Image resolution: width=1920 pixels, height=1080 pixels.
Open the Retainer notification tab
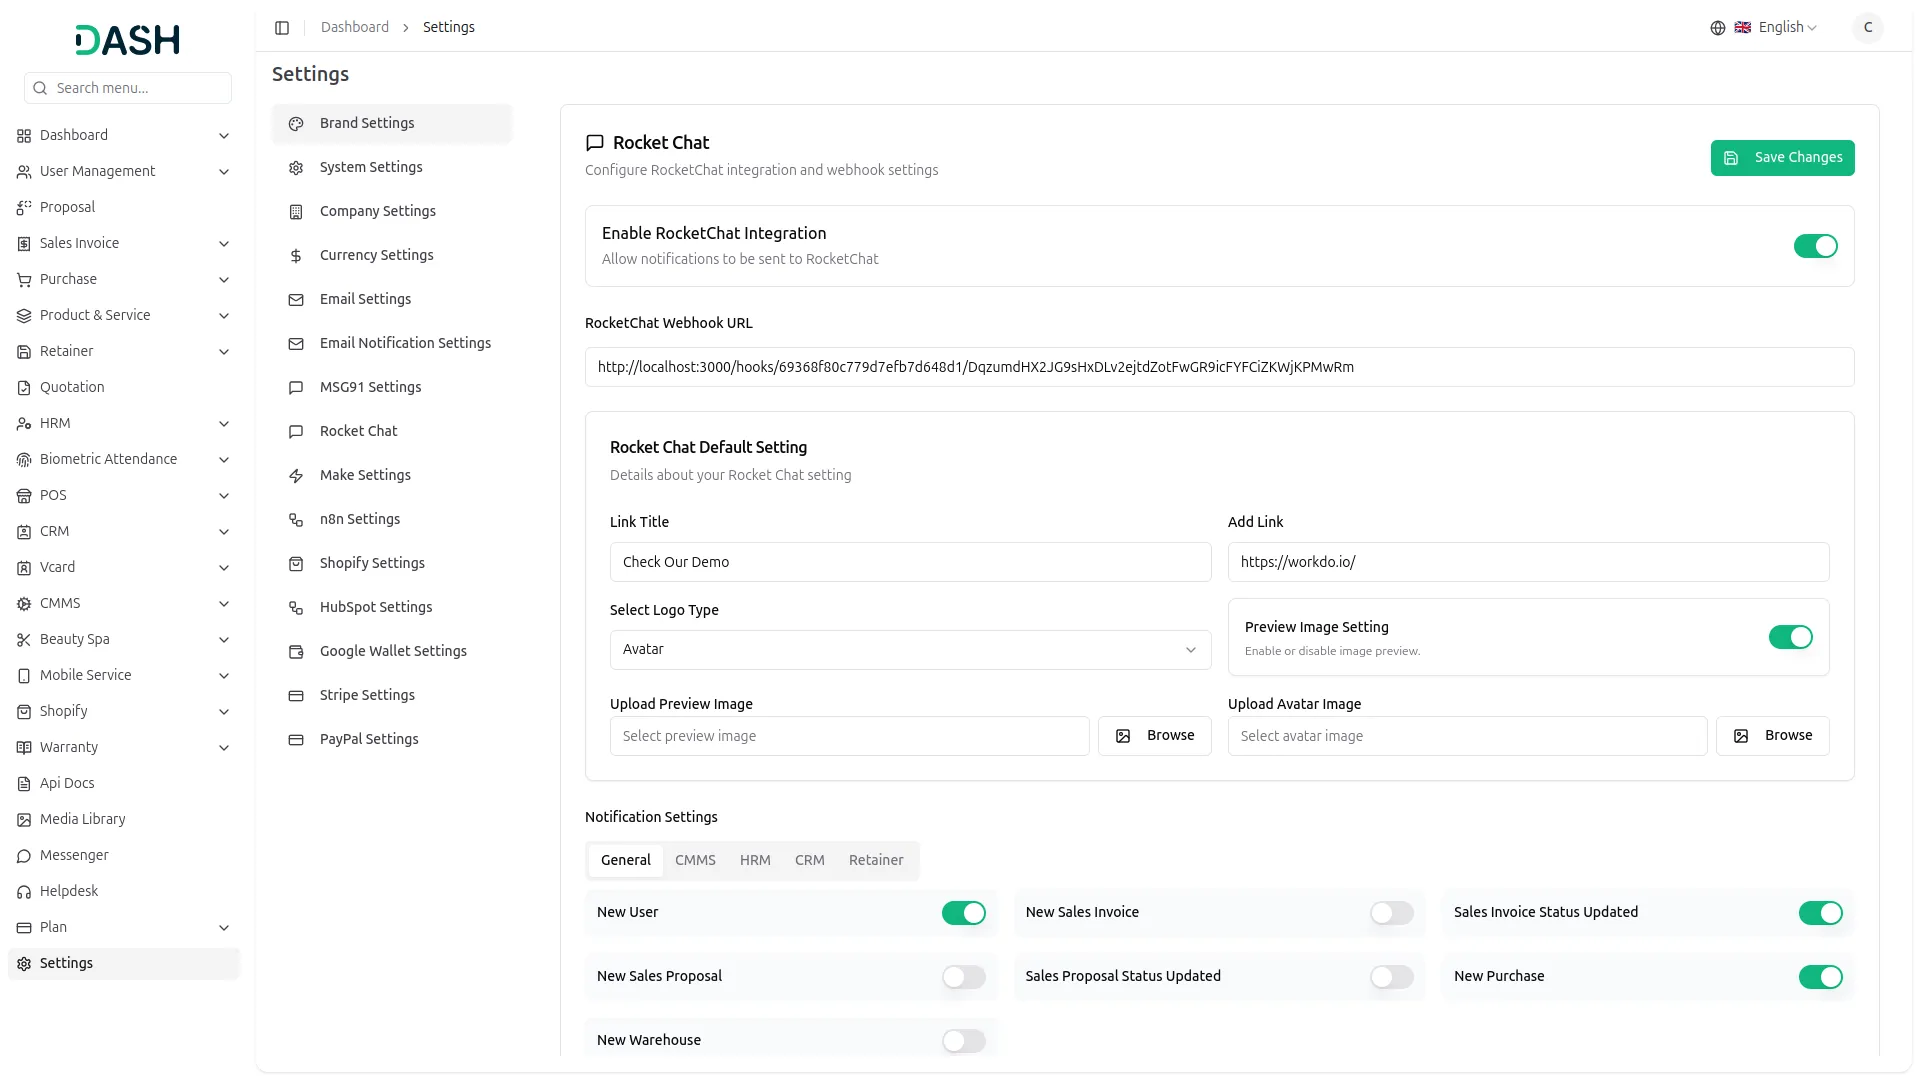pos(875,861)
